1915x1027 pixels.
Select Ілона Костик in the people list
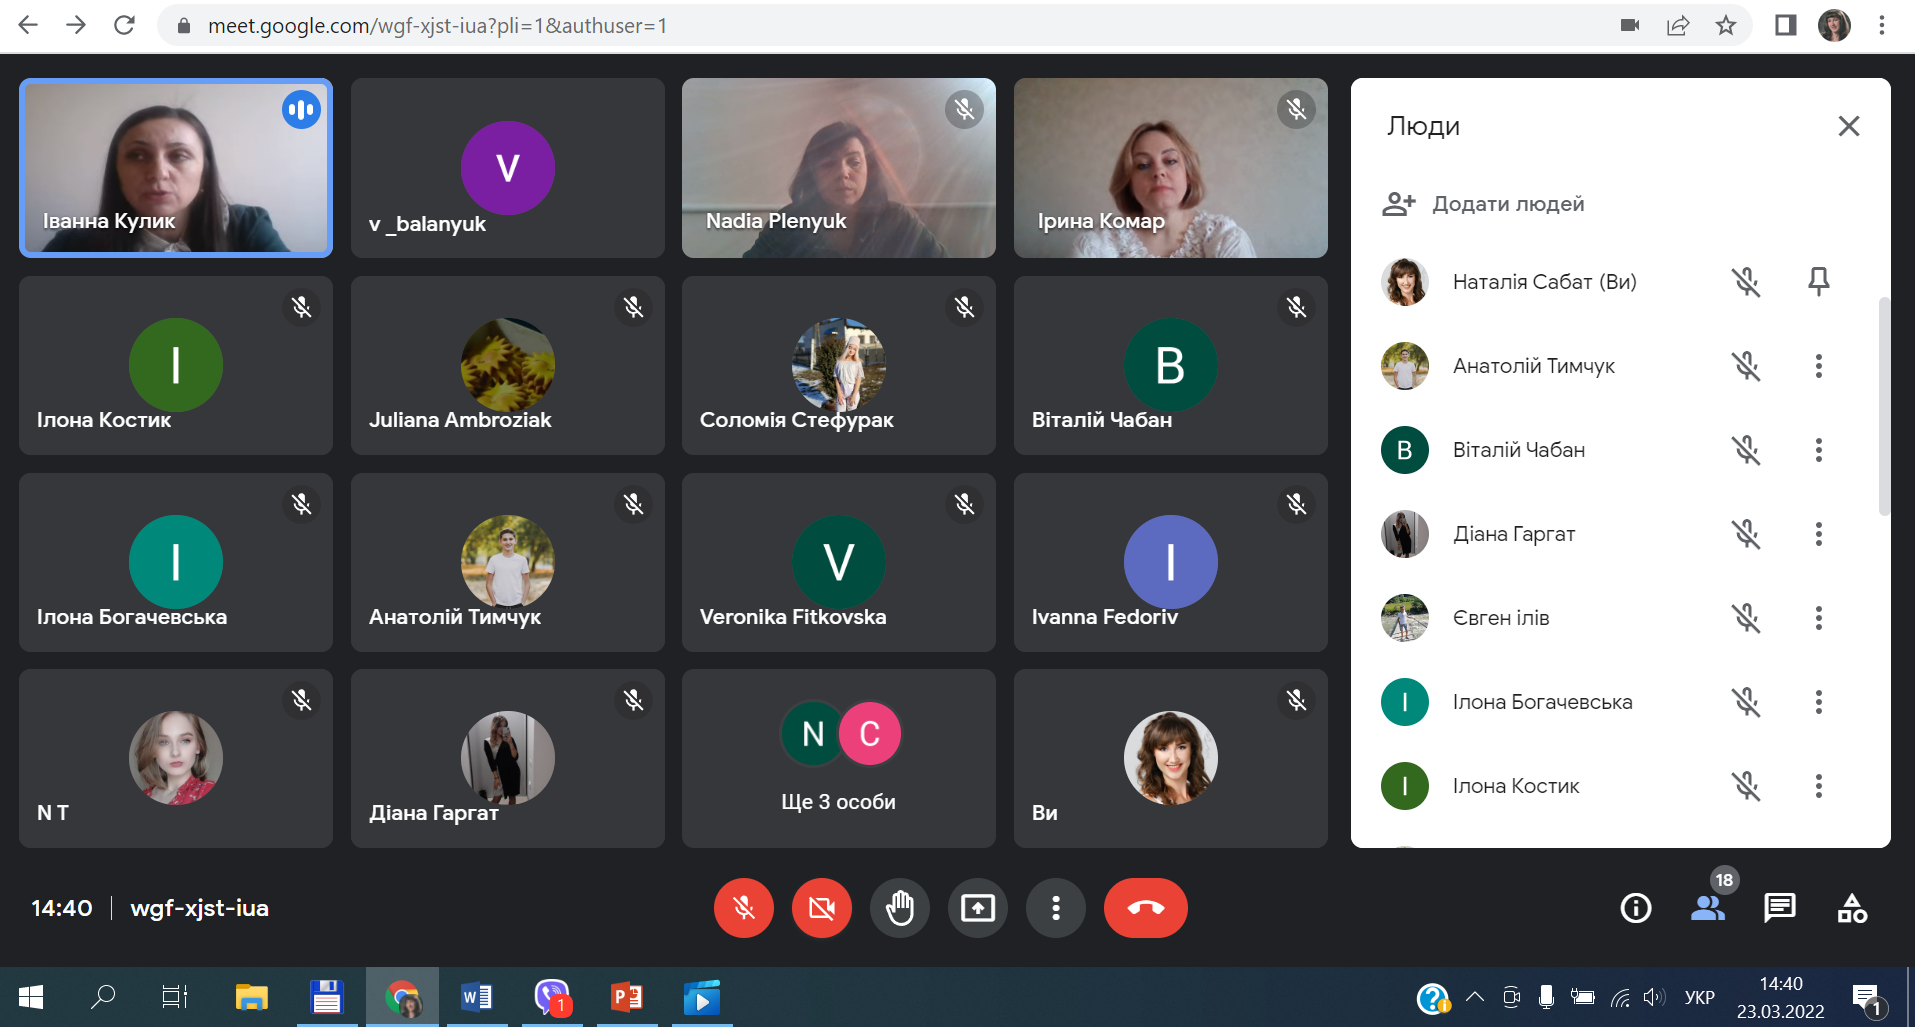click(x=1515, y=786)
